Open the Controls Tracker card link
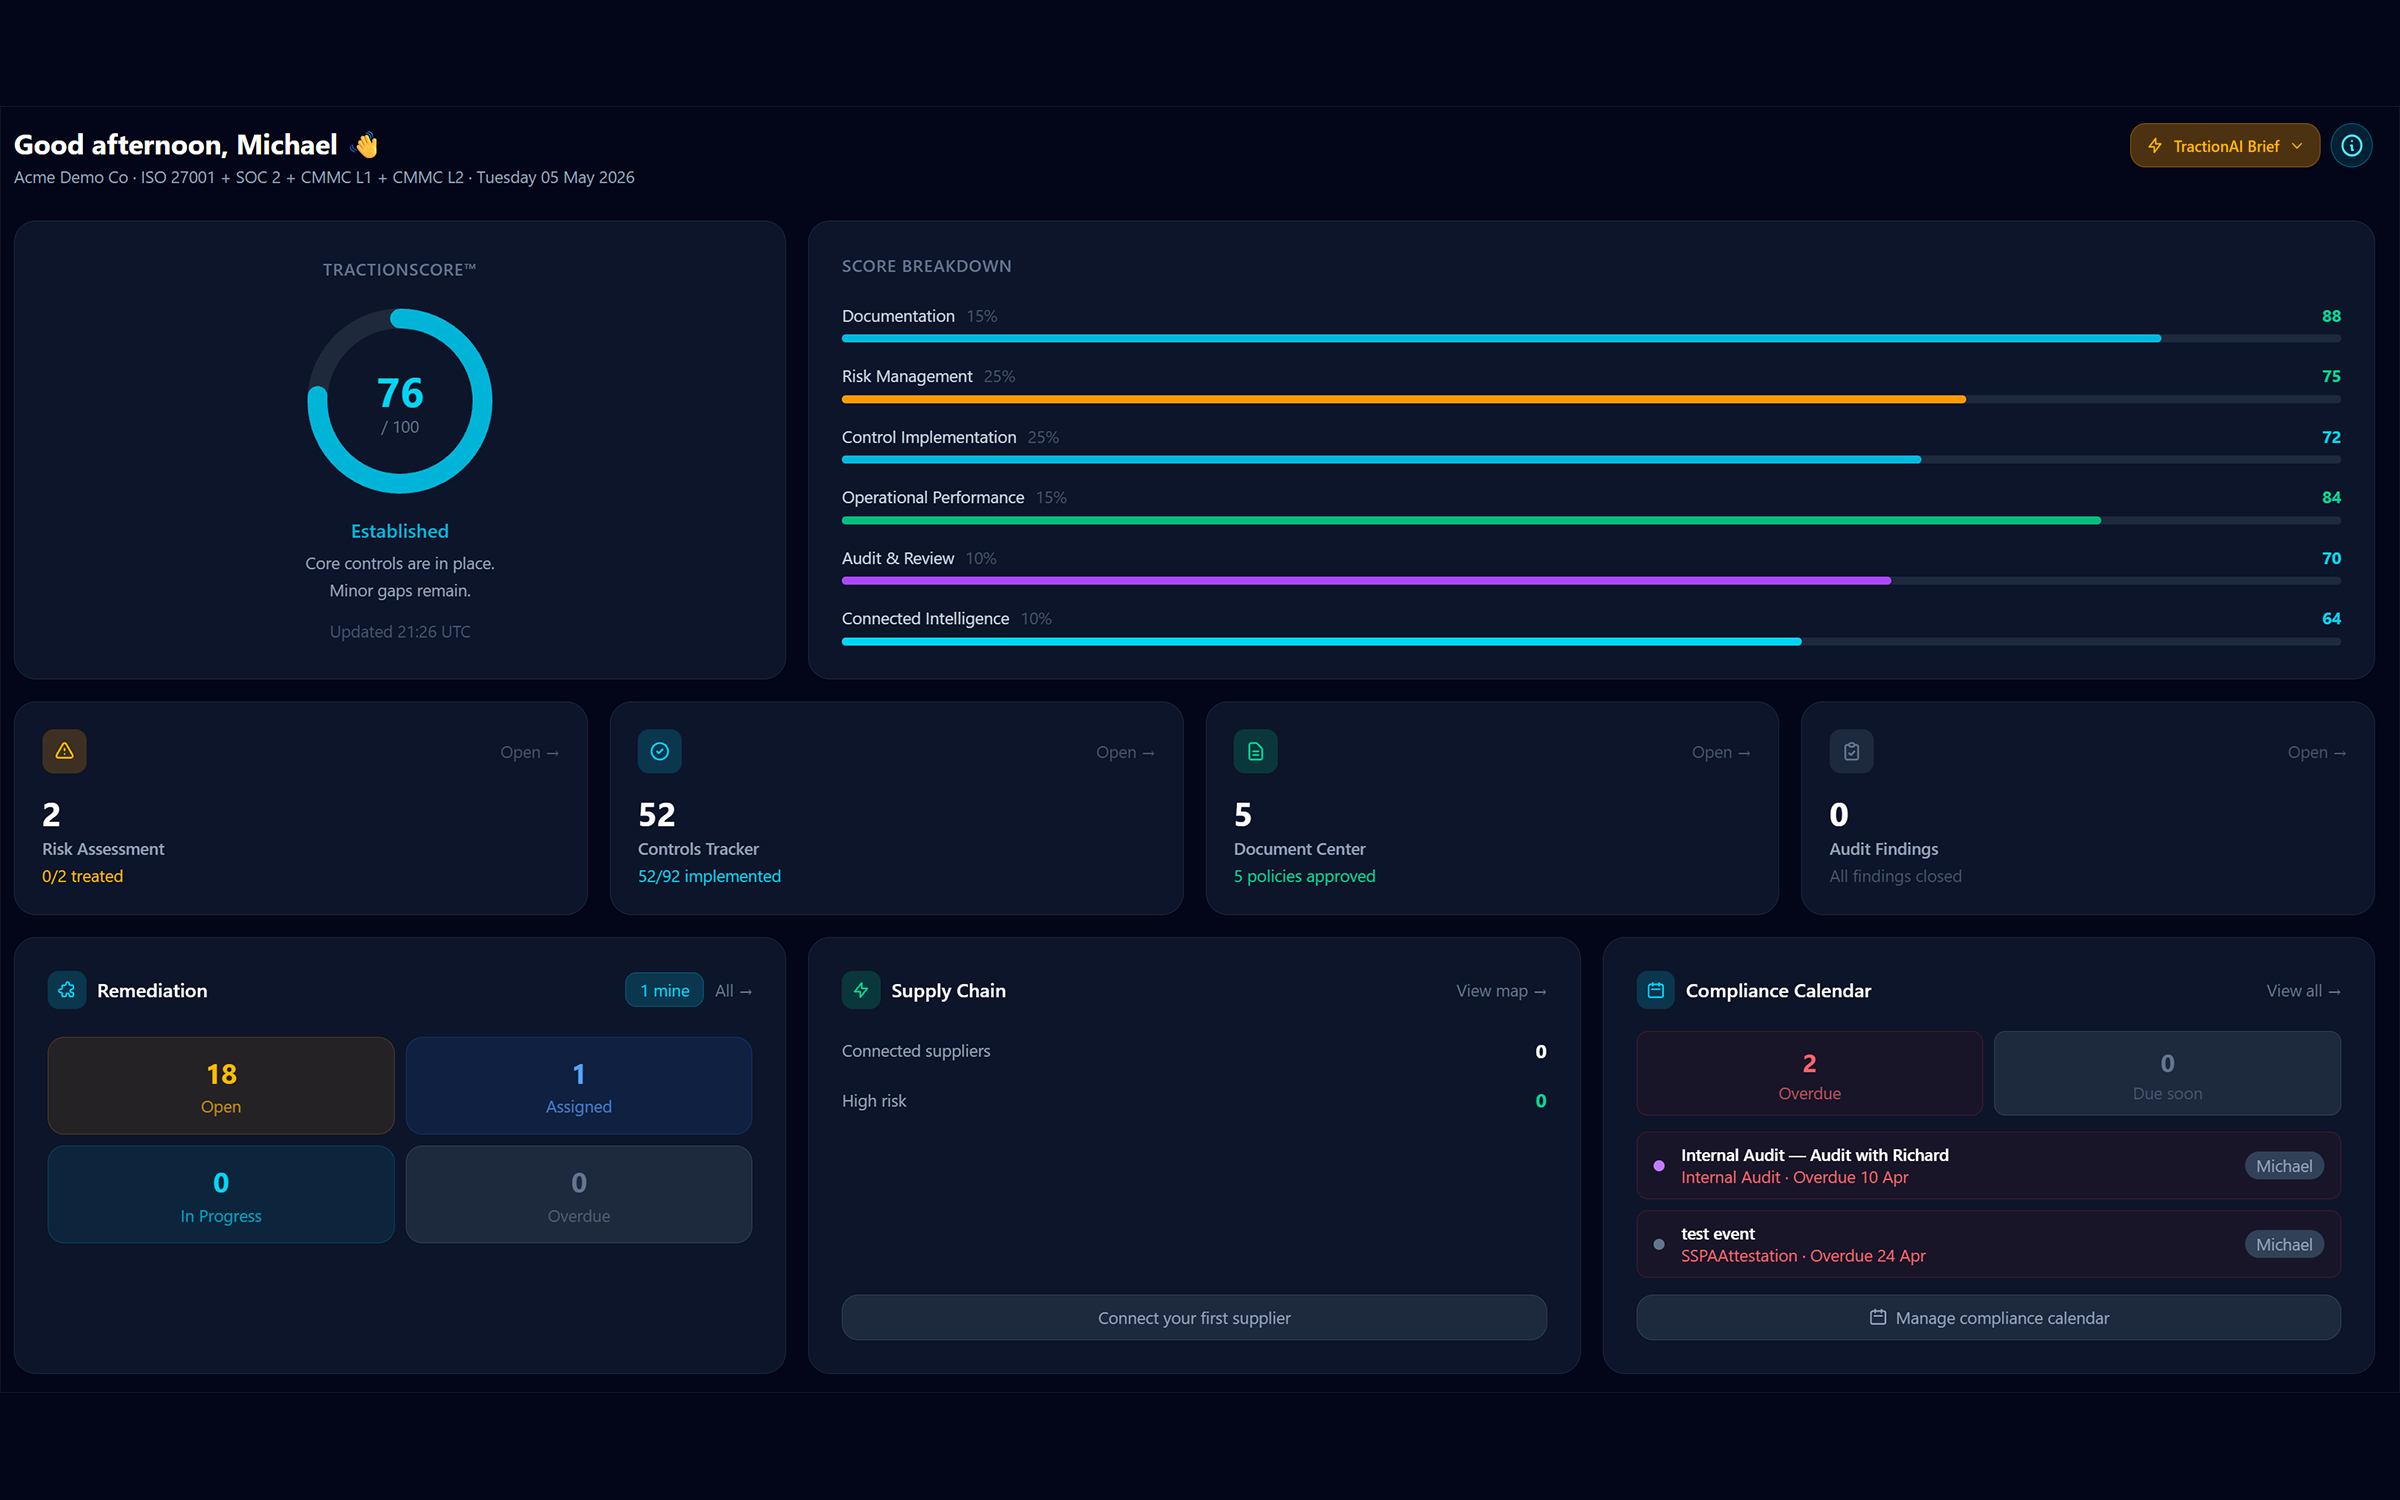Screen dimensions: 2400x1500 [1125, 752]
